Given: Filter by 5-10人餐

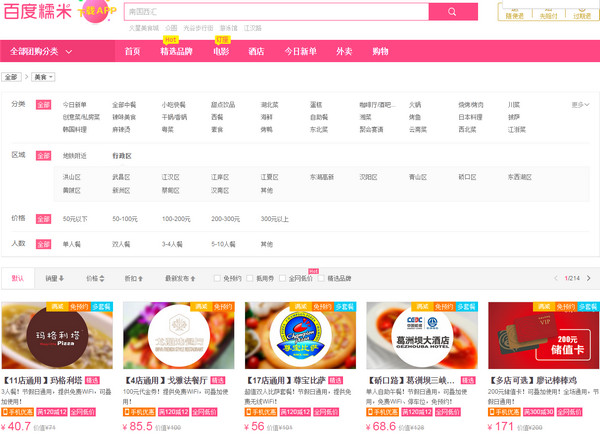Looking at the screenshot, I should point(223,244).
